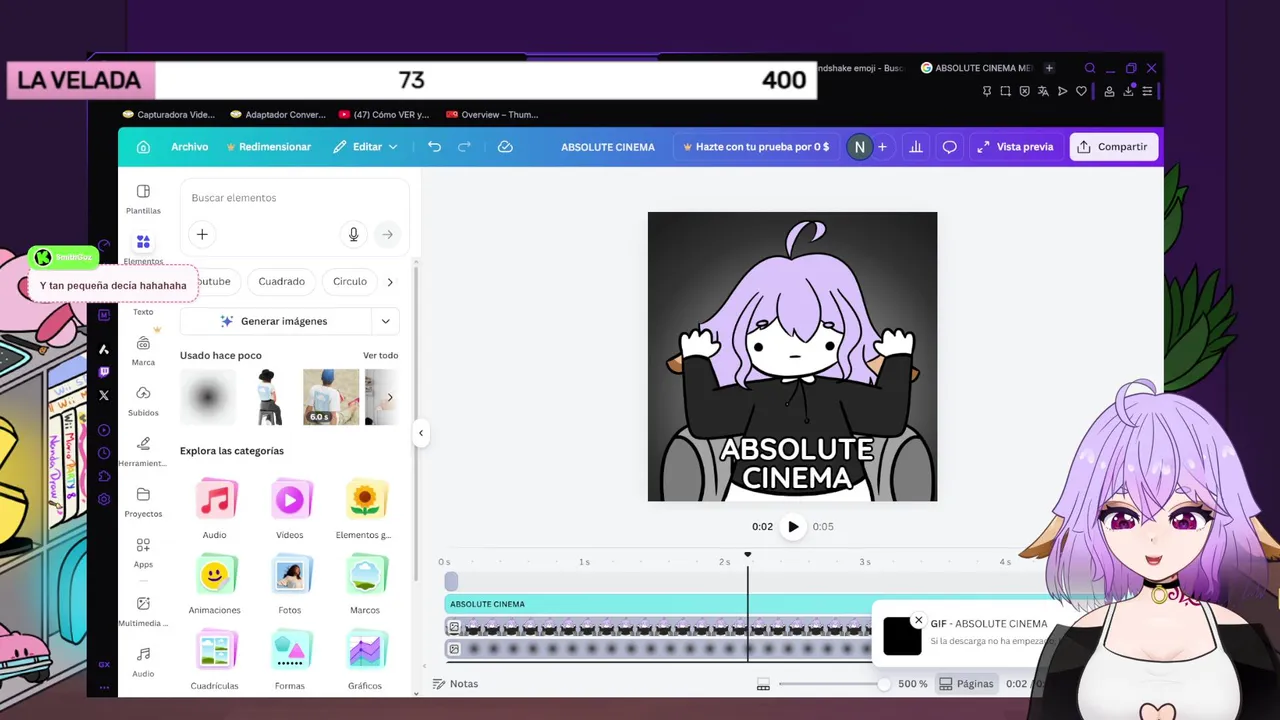1280x720 pixels.
Task: Open Adaptador Conver... bookmark
Action: click(x=278, y=115)
